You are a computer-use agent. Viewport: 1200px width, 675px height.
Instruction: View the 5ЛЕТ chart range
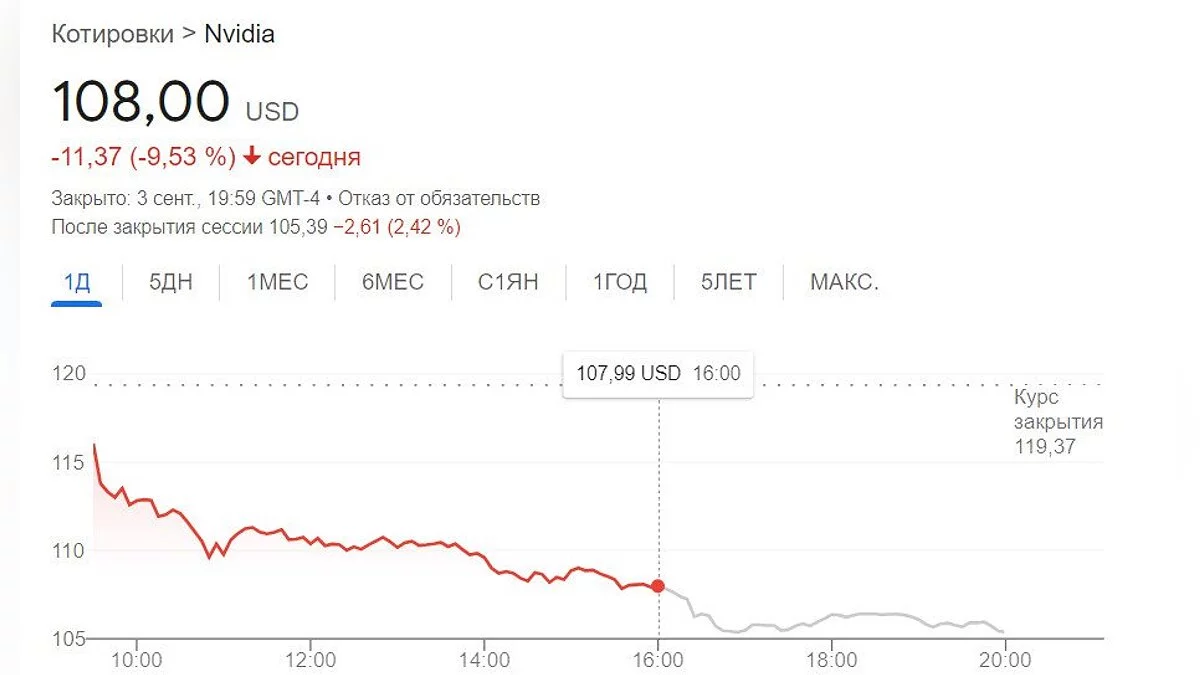pos(729,283)
